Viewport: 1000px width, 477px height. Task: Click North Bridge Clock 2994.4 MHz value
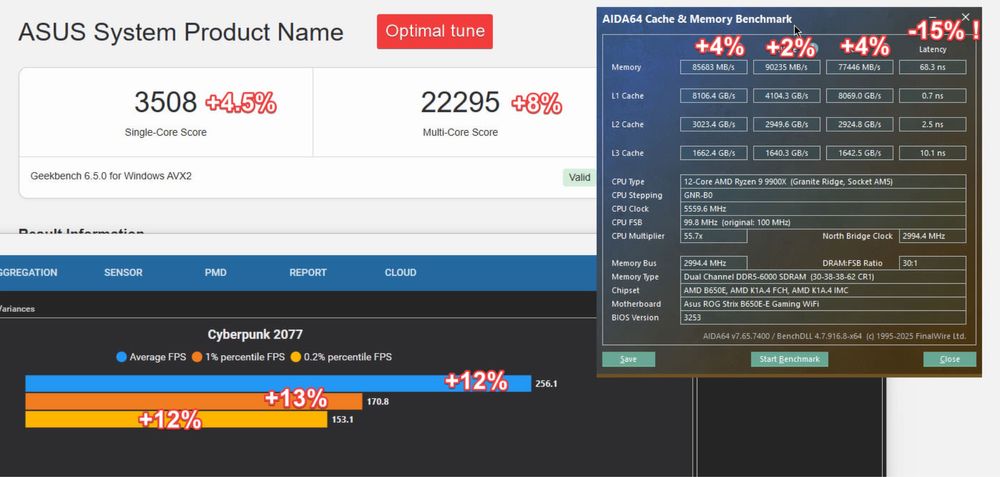[932, 236]
